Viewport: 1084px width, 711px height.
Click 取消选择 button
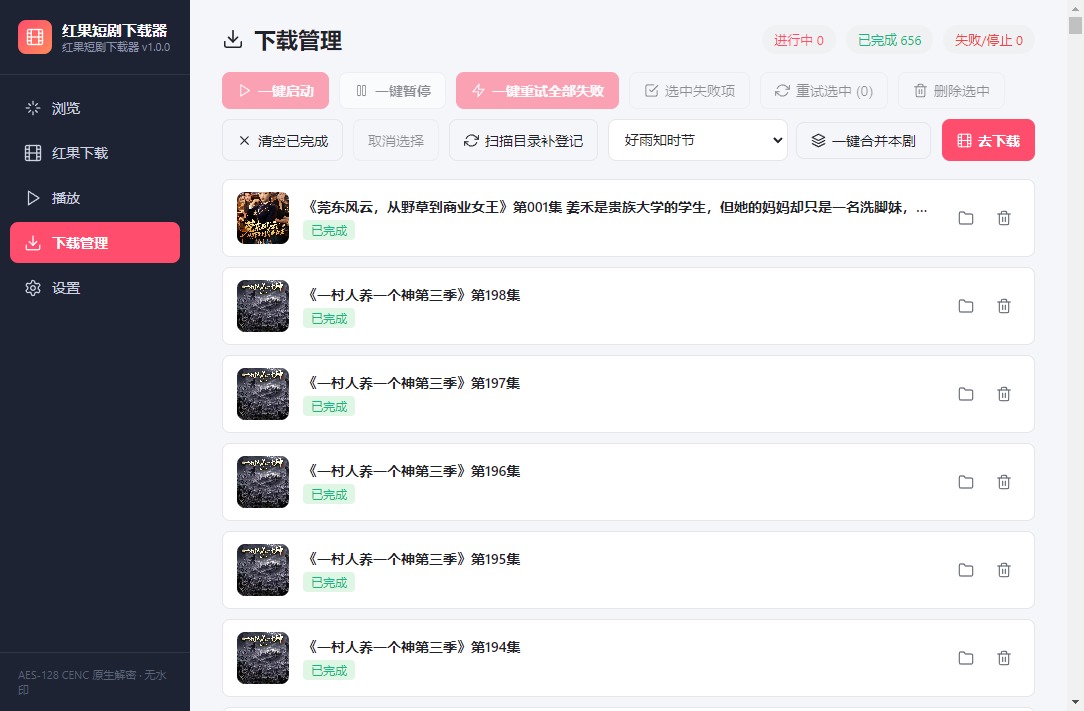pyautogui.click(x=395, y=140)
